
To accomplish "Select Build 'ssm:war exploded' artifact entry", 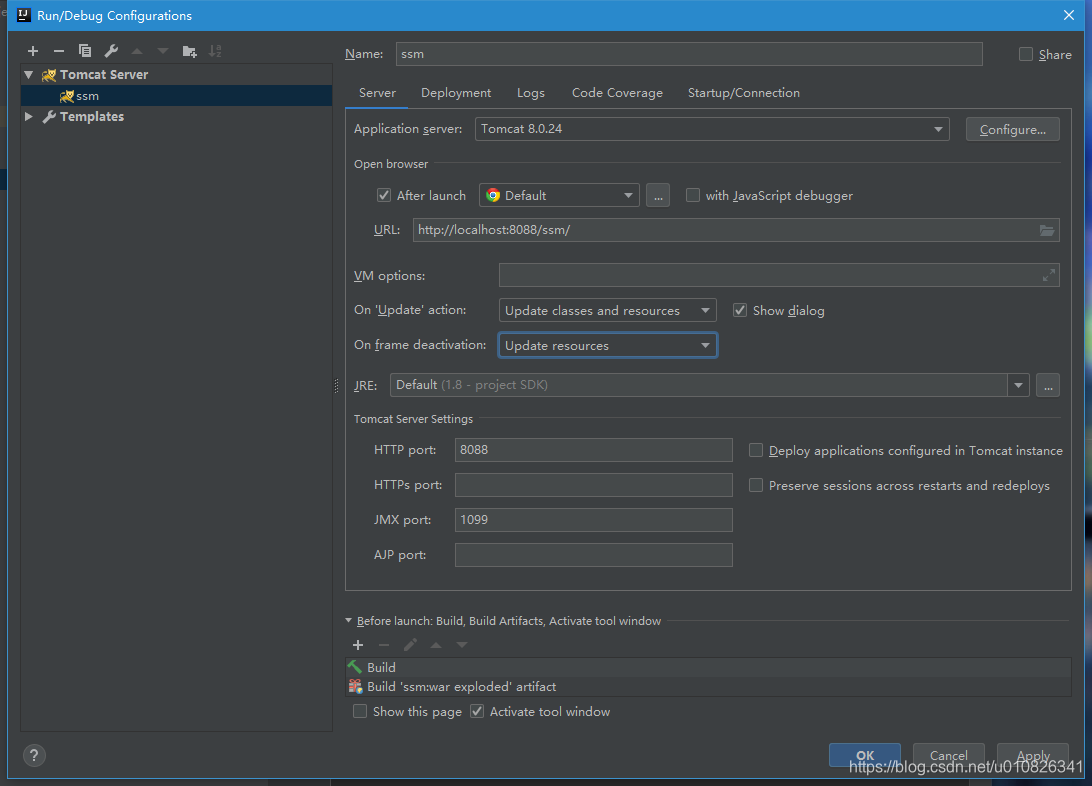I will (708, 686).
